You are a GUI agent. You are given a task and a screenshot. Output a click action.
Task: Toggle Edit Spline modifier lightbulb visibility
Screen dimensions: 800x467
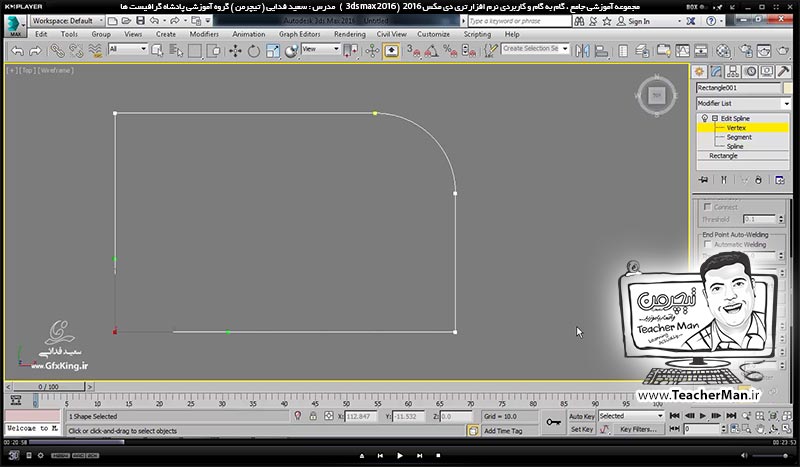(x=705, y=118)
